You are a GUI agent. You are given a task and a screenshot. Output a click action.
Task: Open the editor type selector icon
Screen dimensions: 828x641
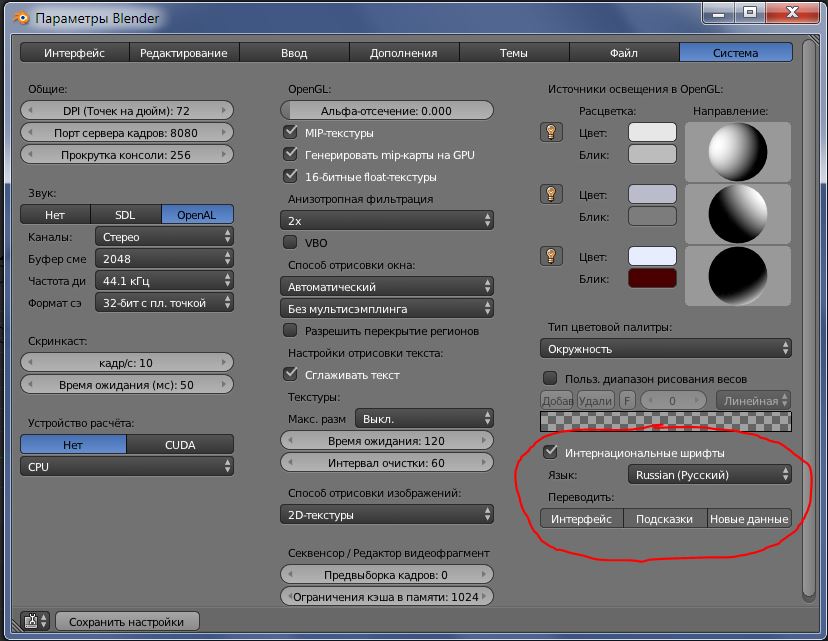[x=34, y=621]
